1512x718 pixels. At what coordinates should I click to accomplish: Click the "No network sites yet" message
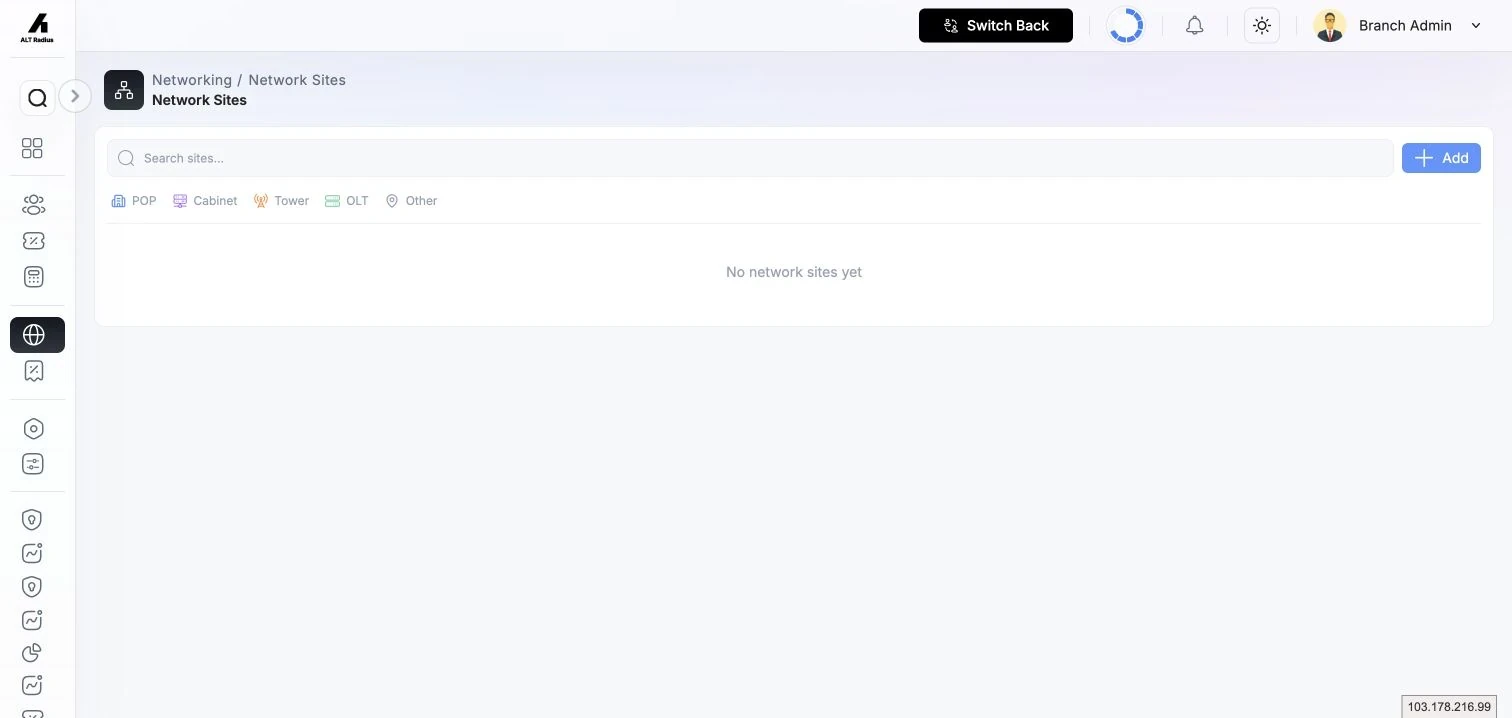click(794, 272)
